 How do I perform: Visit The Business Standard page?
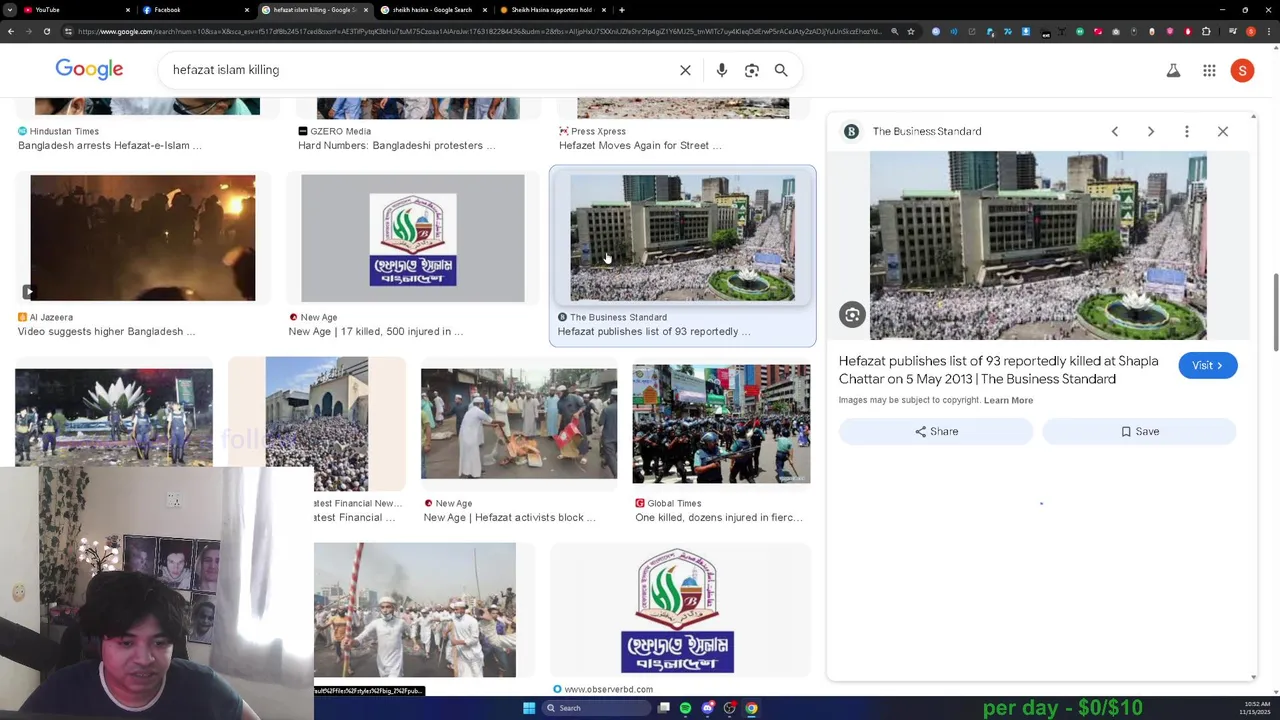tap(1208, 365)
